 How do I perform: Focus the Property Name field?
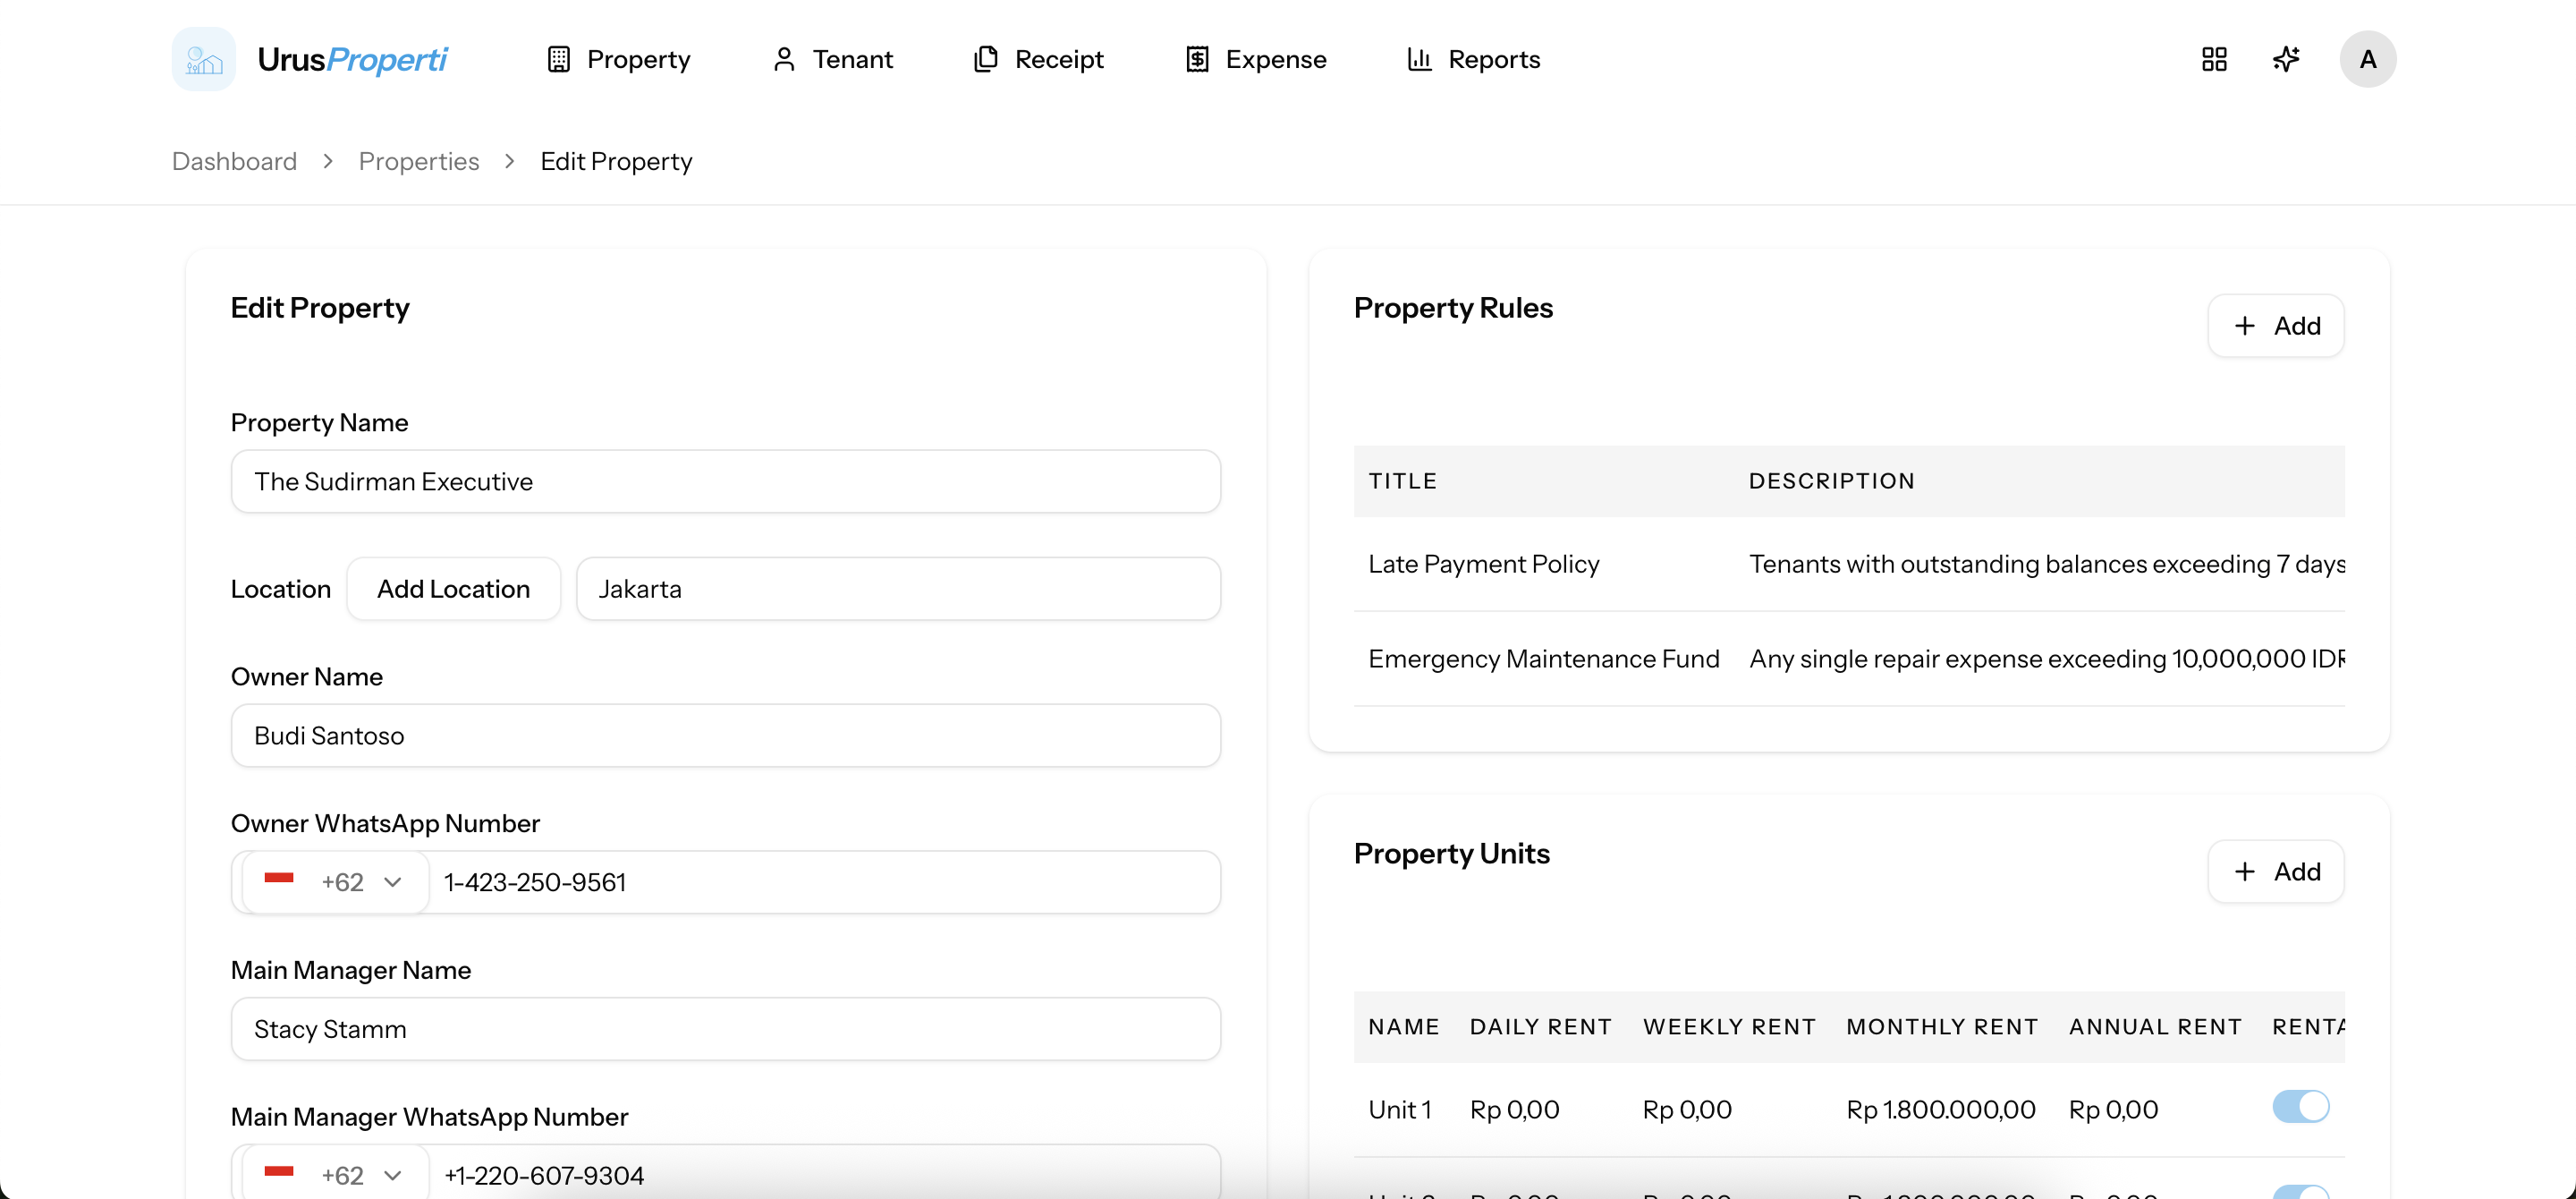pyautogui.click(x=725, y=481)
